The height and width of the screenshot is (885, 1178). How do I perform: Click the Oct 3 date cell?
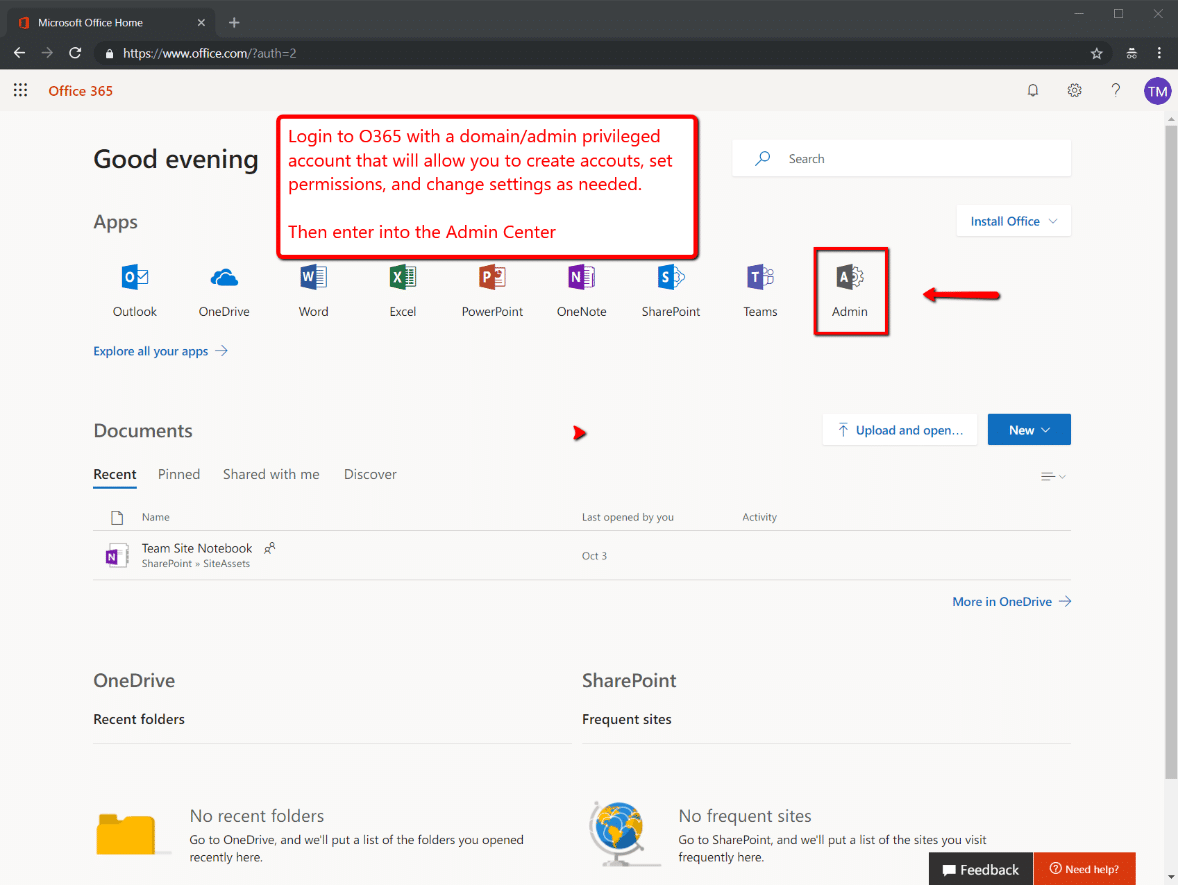click(x=594, y=556)
